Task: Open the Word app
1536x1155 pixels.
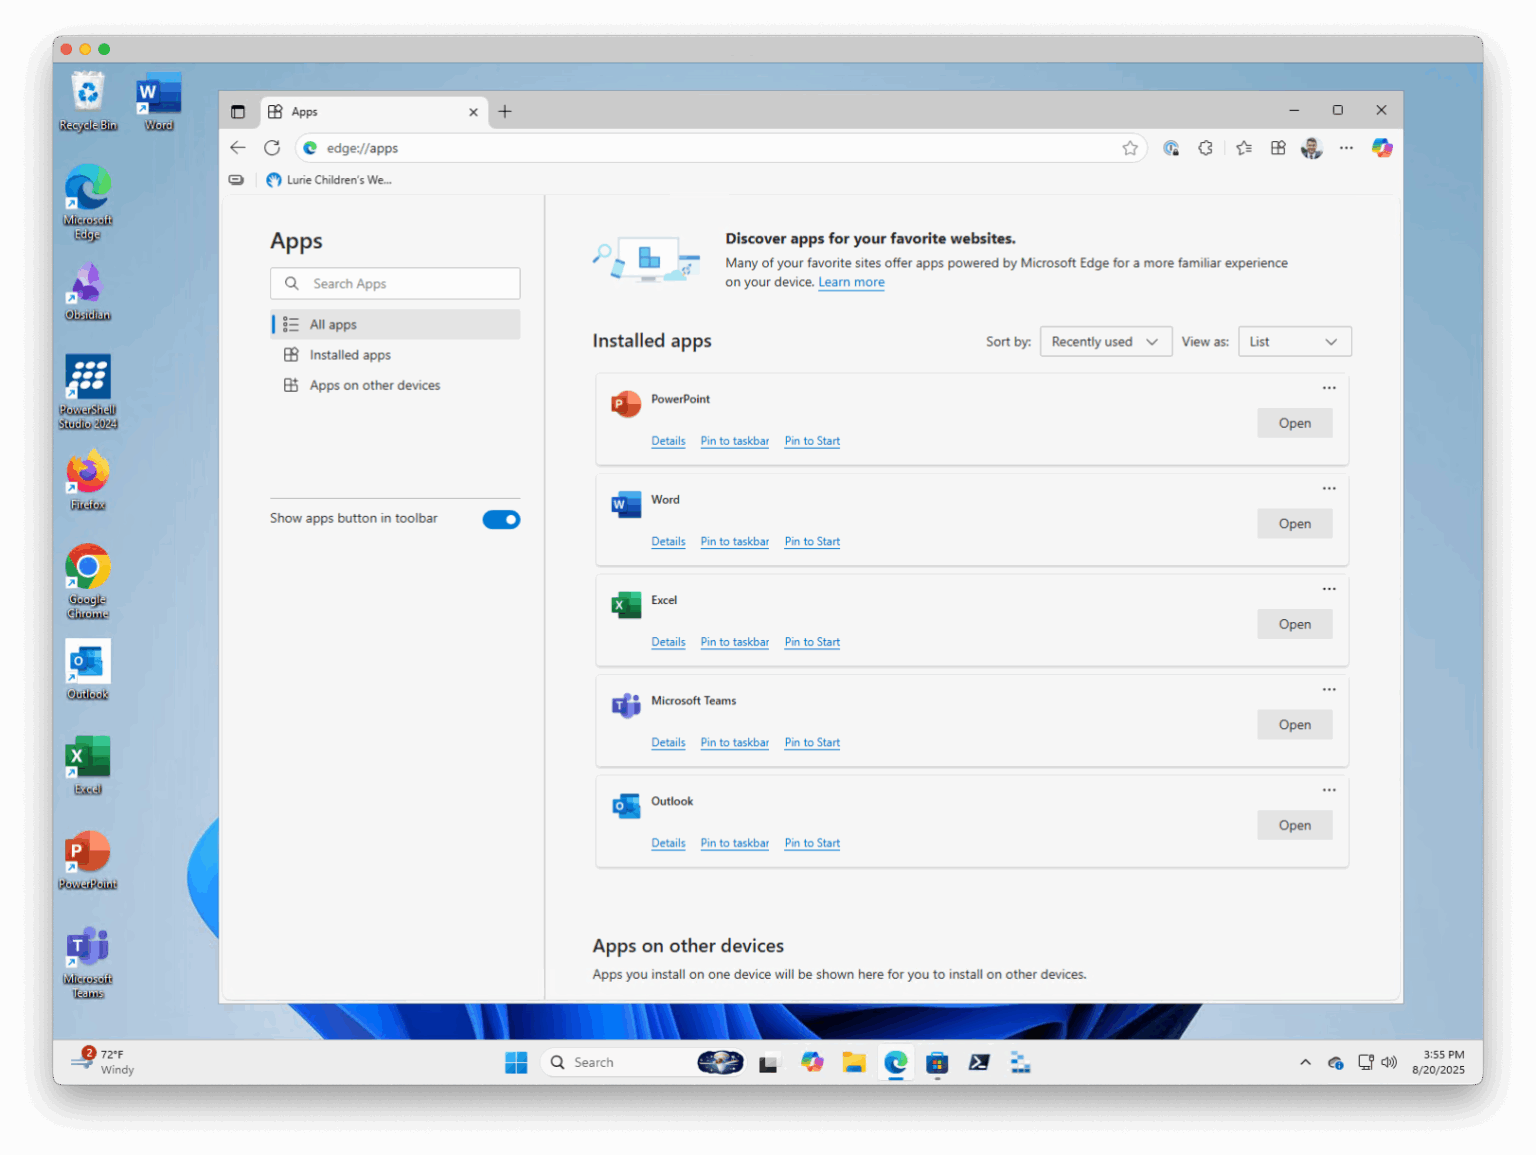Action: [x=1295, y=523]
